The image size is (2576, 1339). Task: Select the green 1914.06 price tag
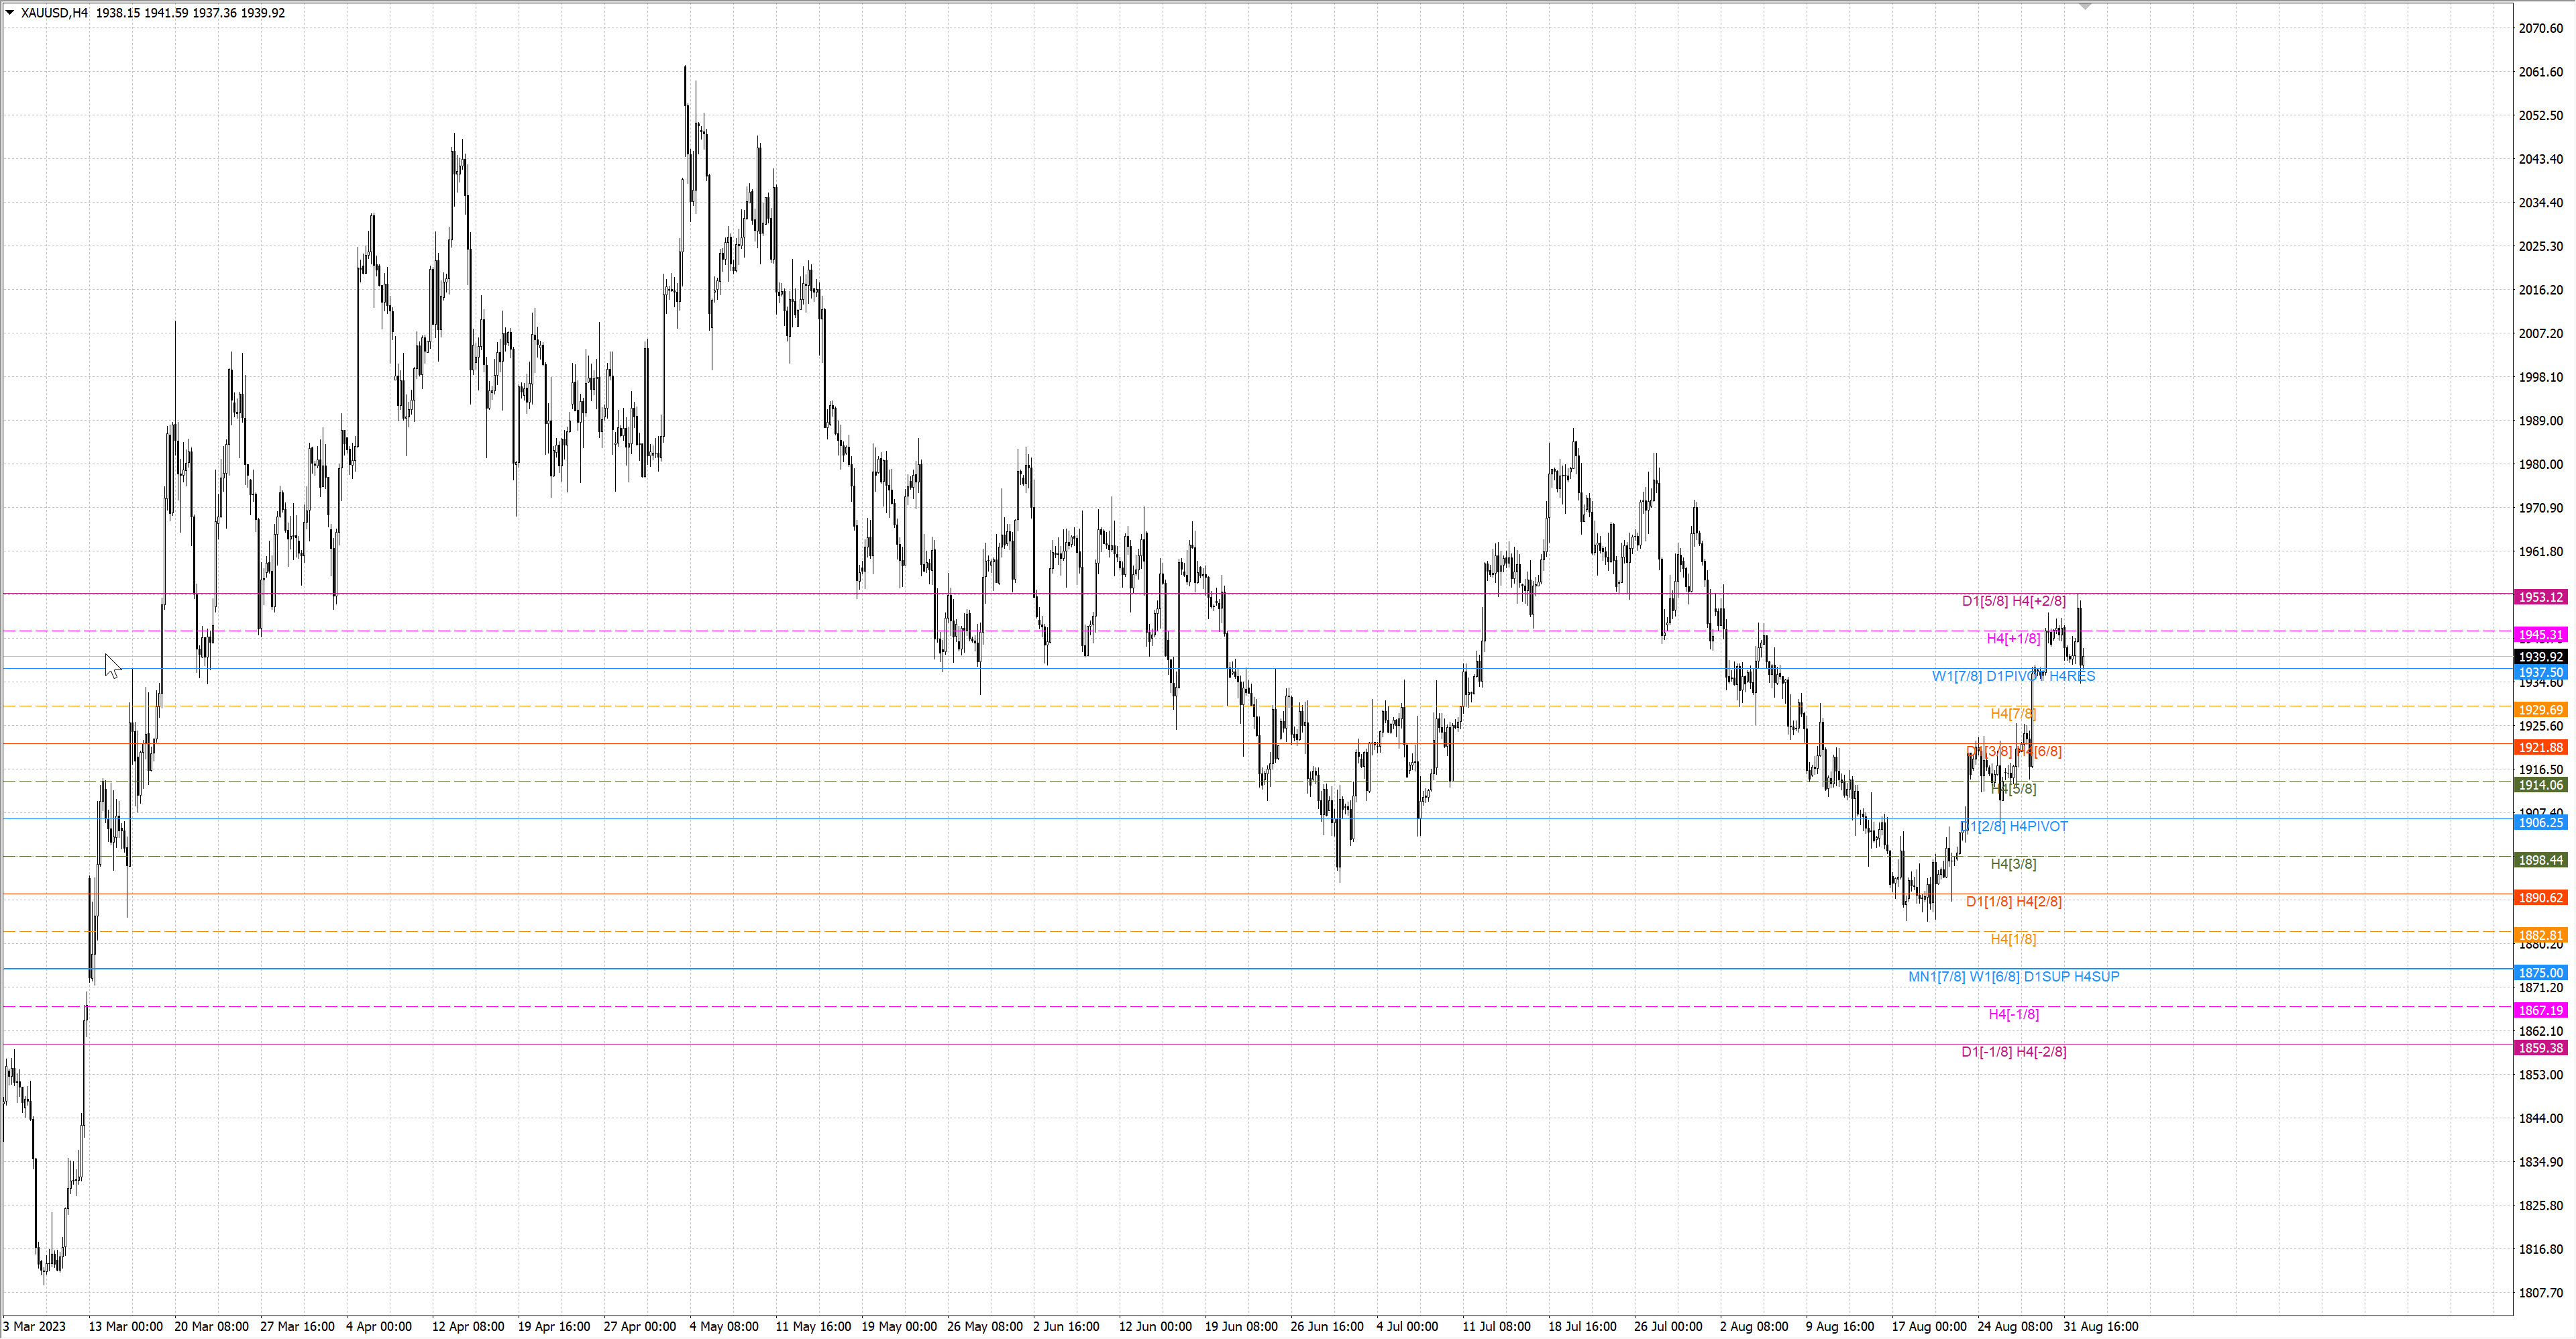coord(2540,785)
